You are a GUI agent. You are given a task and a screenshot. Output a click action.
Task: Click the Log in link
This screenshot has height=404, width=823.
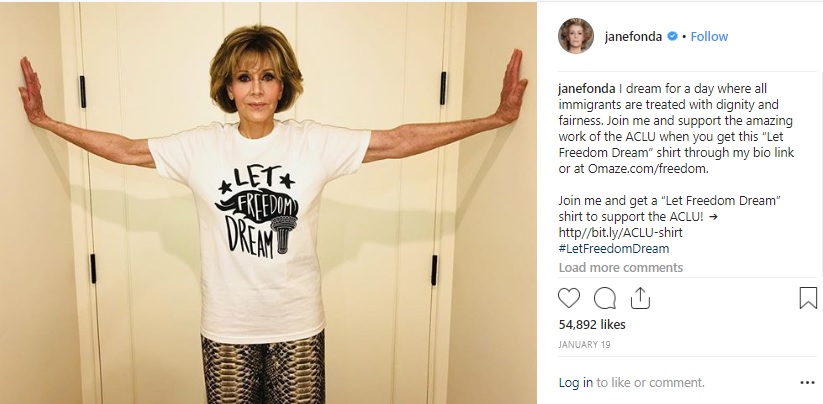tap(575, 383)
